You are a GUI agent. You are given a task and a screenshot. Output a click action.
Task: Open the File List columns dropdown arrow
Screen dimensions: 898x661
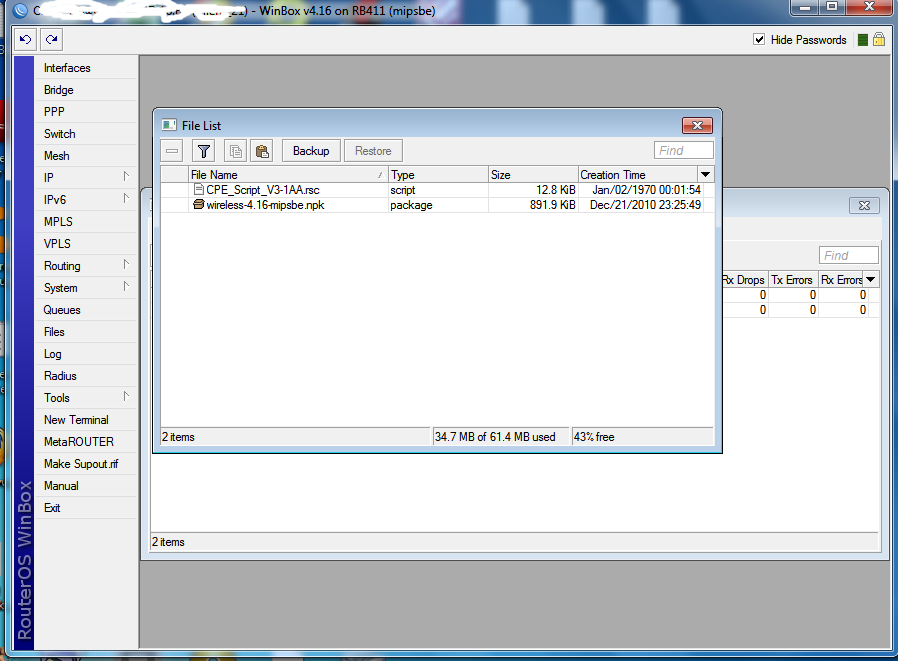[706, 174]
